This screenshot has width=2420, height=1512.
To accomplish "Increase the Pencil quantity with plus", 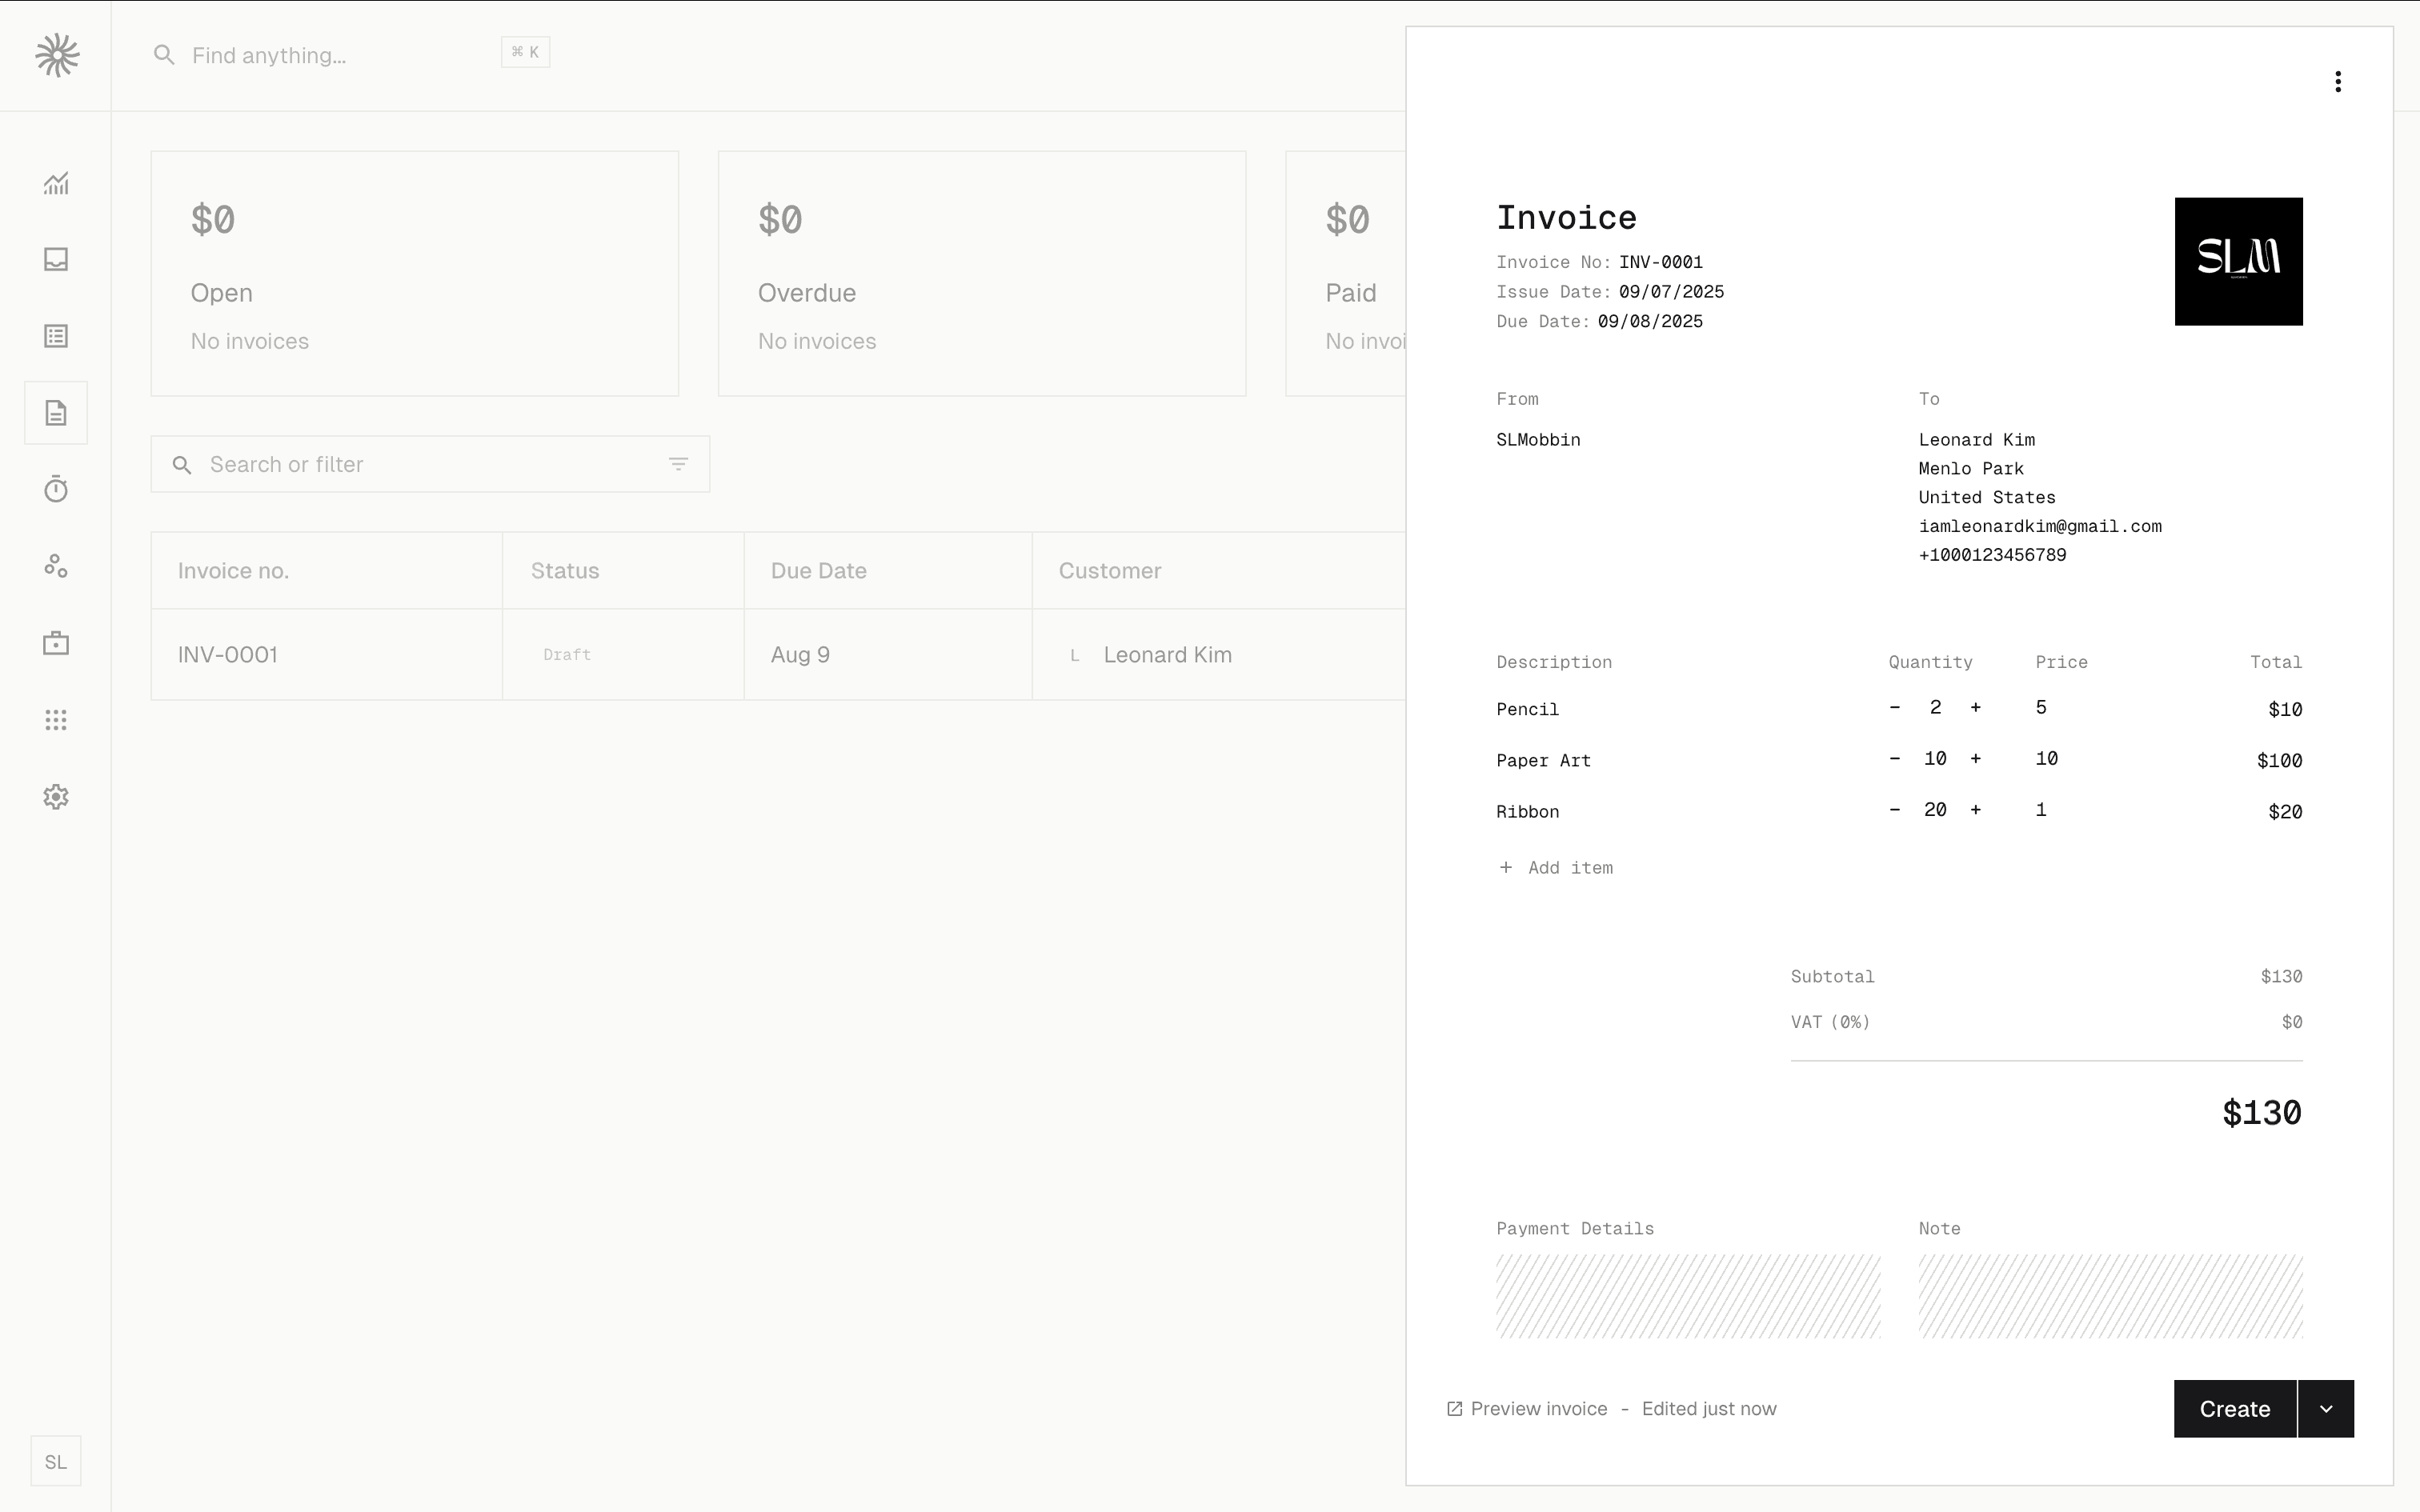I will pos(1975,708).
